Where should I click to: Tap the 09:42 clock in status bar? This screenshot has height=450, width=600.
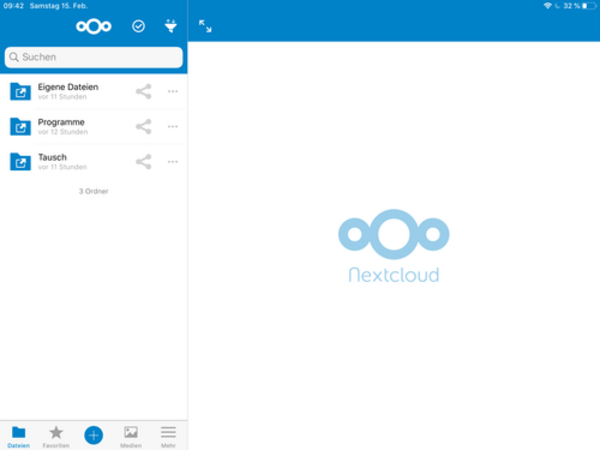pos(14,6)
